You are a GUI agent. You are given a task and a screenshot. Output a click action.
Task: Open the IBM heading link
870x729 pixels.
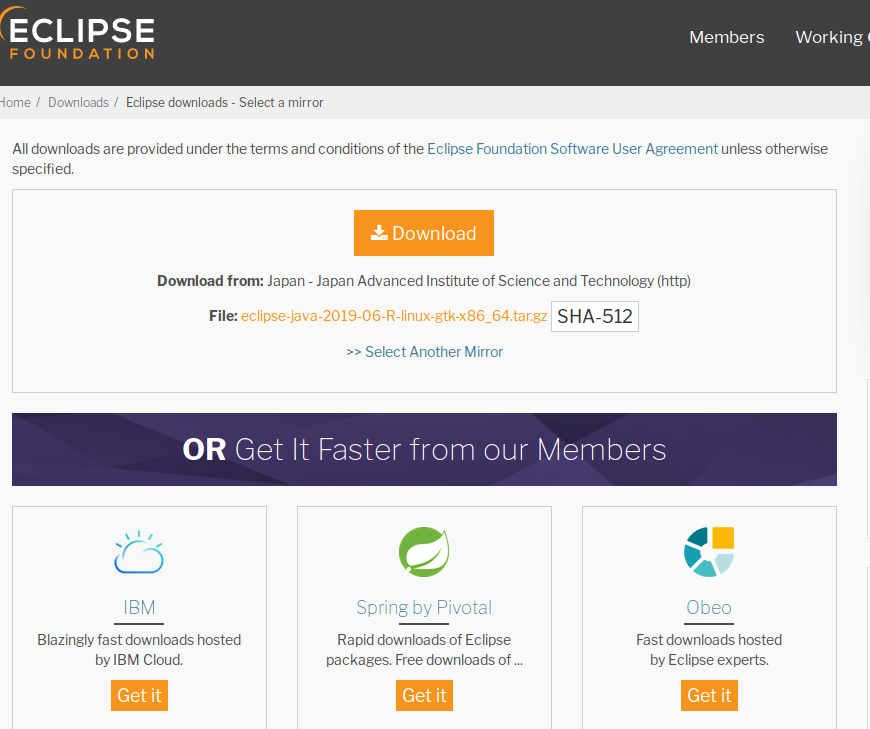(x=139, y=608)
